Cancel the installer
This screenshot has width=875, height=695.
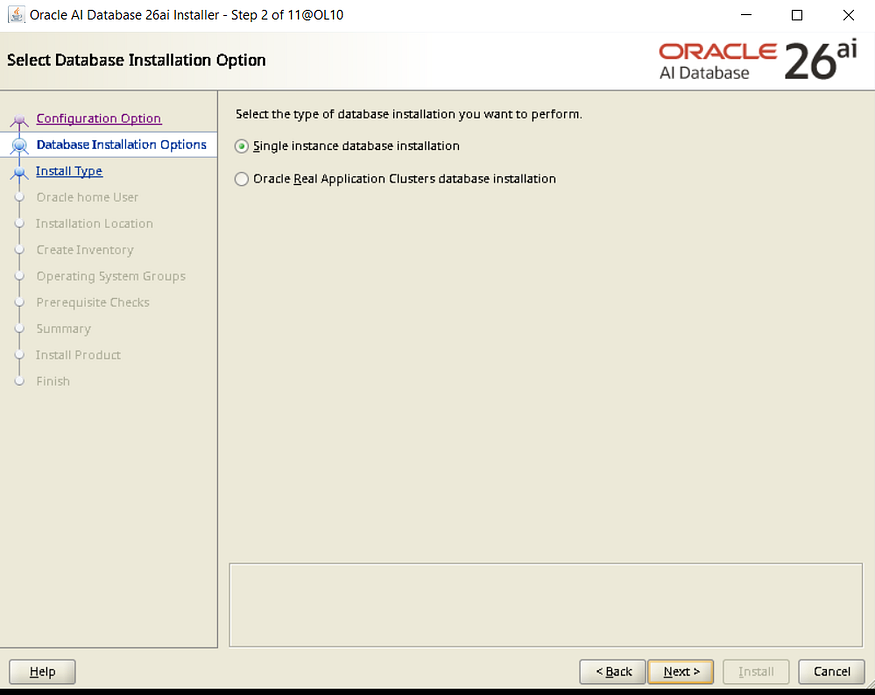tap(831, 672)
